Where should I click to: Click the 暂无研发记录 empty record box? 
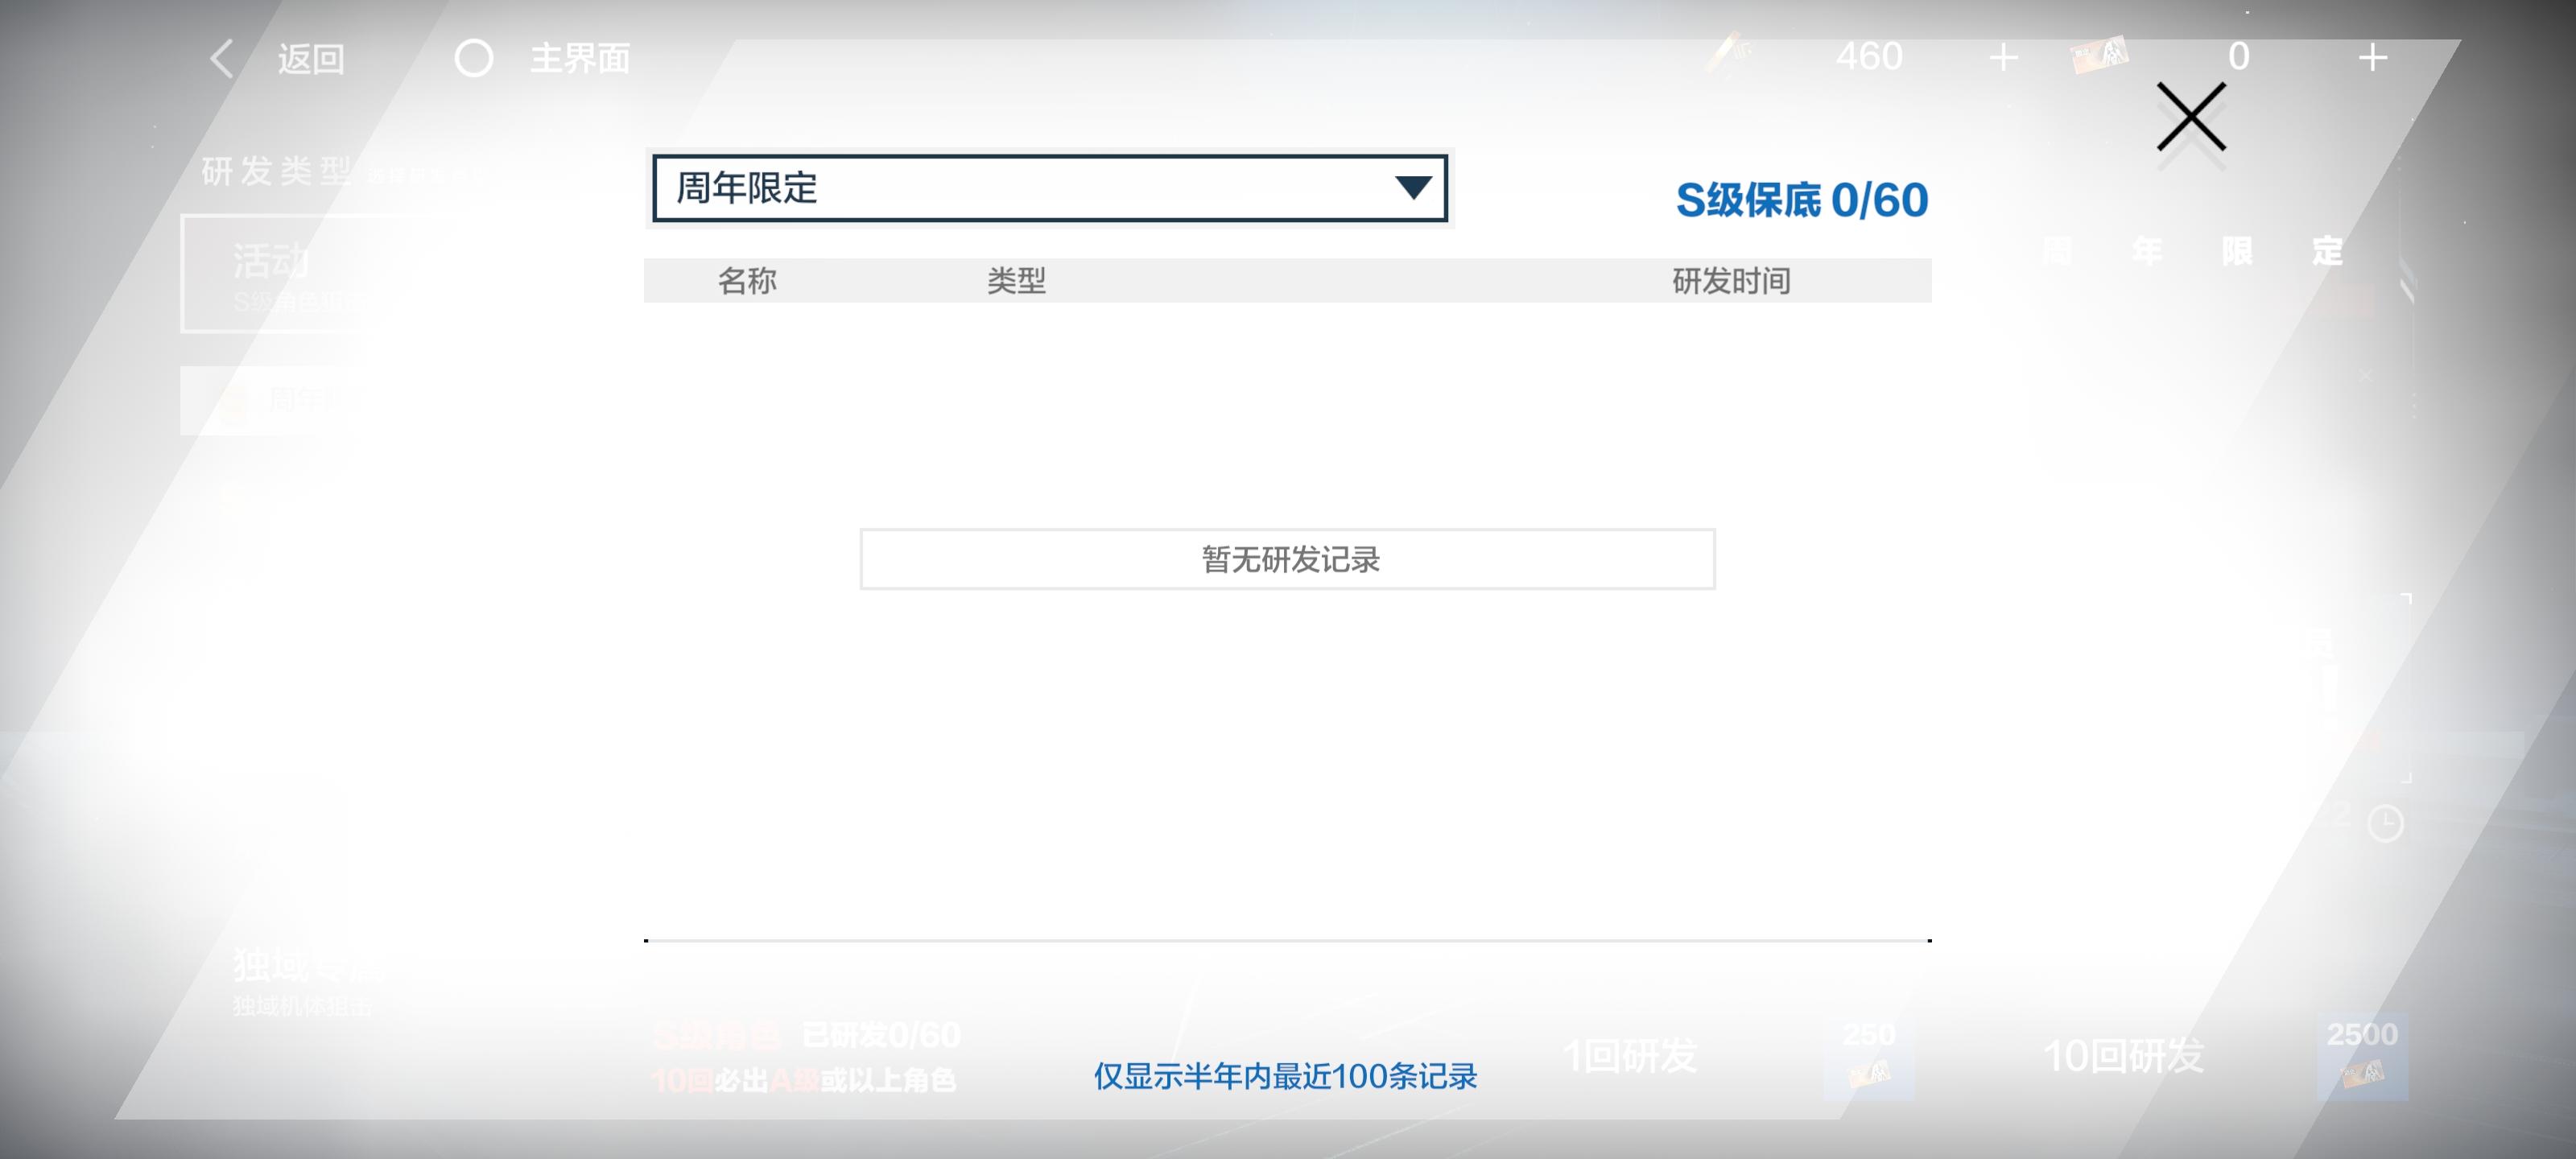(x=1287, y=559)
